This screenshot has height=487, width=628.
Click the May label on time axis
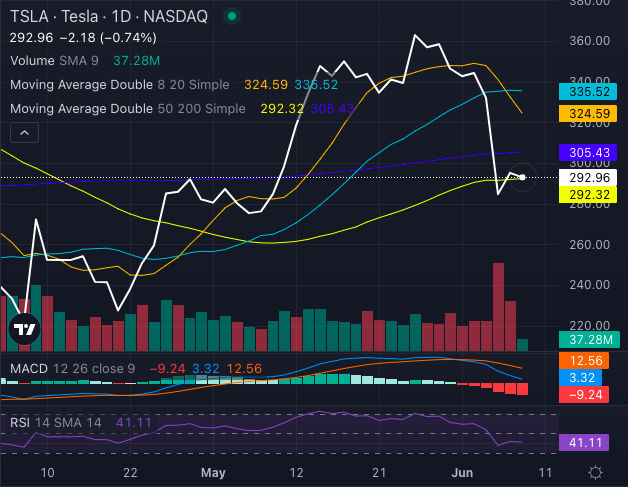tap(213, 473)
